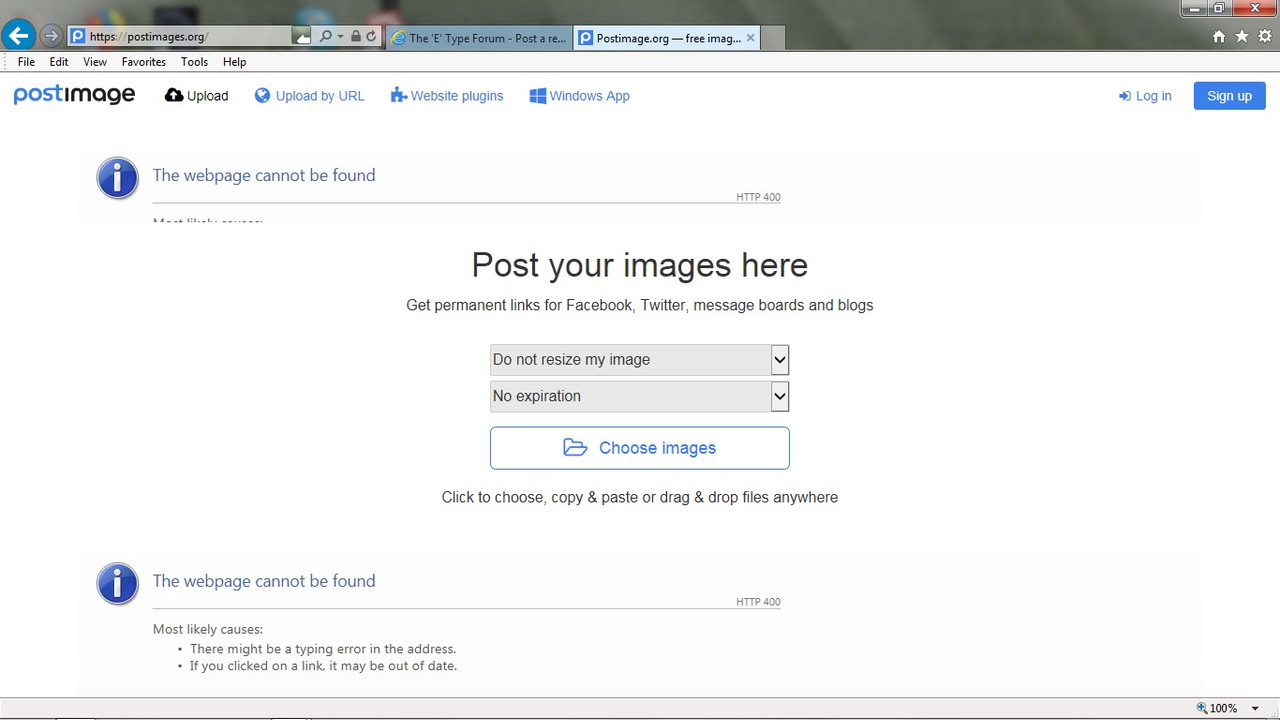Screen dimensions: 1280x720
Task: Click 'There might be a typing error' line
Action: coord(323,648)
